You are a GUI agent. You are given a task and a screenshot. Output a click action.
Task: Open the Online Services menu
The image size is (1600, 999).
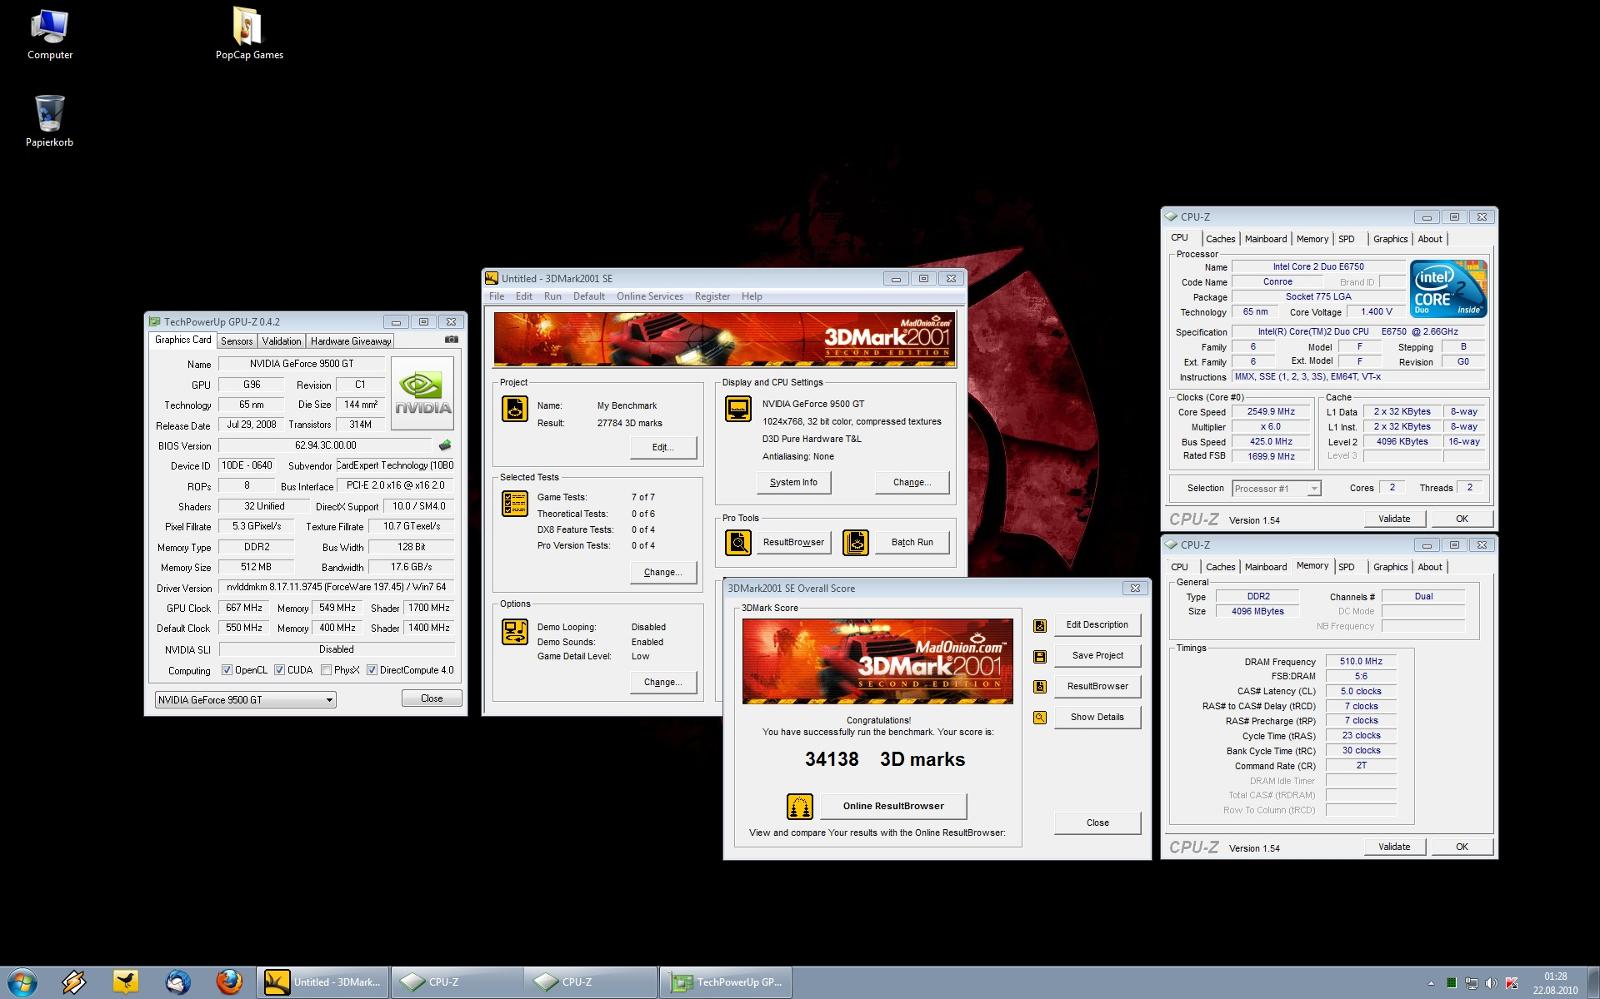pos(650,296)
